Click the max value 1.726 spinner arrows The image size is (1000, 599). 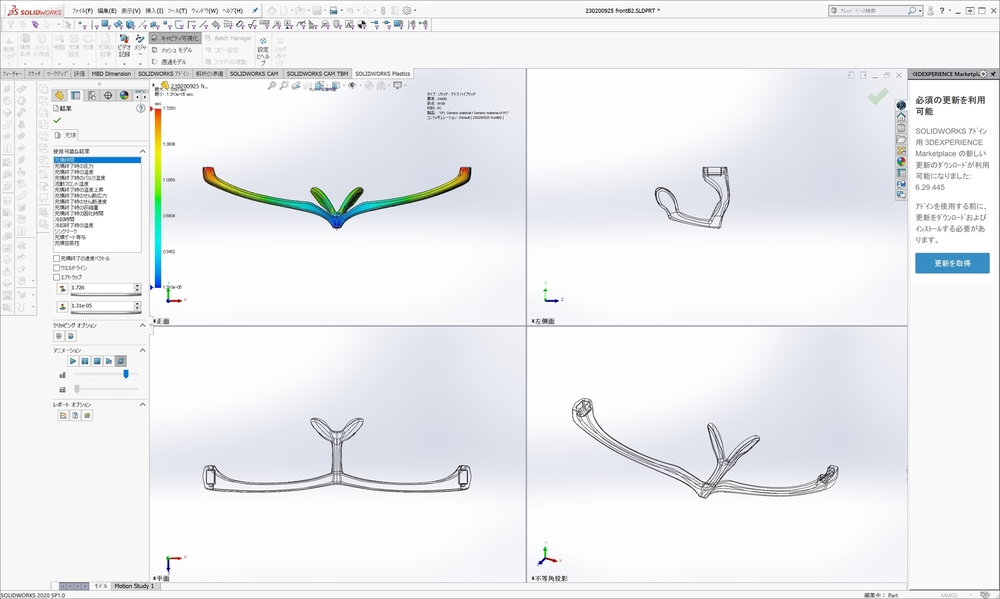point(137,288)
